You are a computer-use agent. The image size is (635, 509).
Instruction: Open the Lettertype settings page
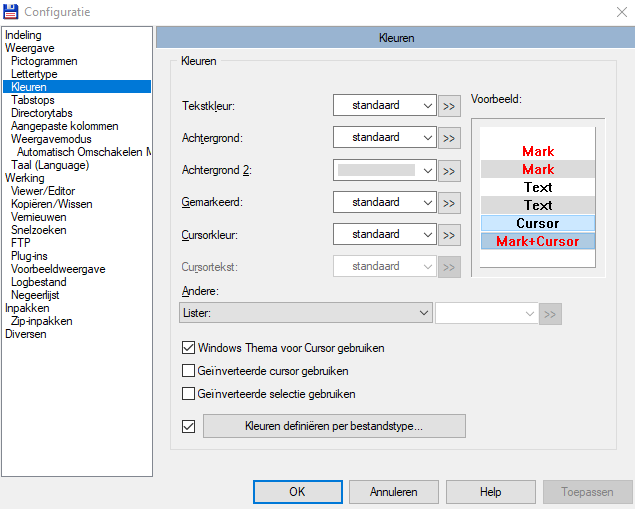point(34,74)
